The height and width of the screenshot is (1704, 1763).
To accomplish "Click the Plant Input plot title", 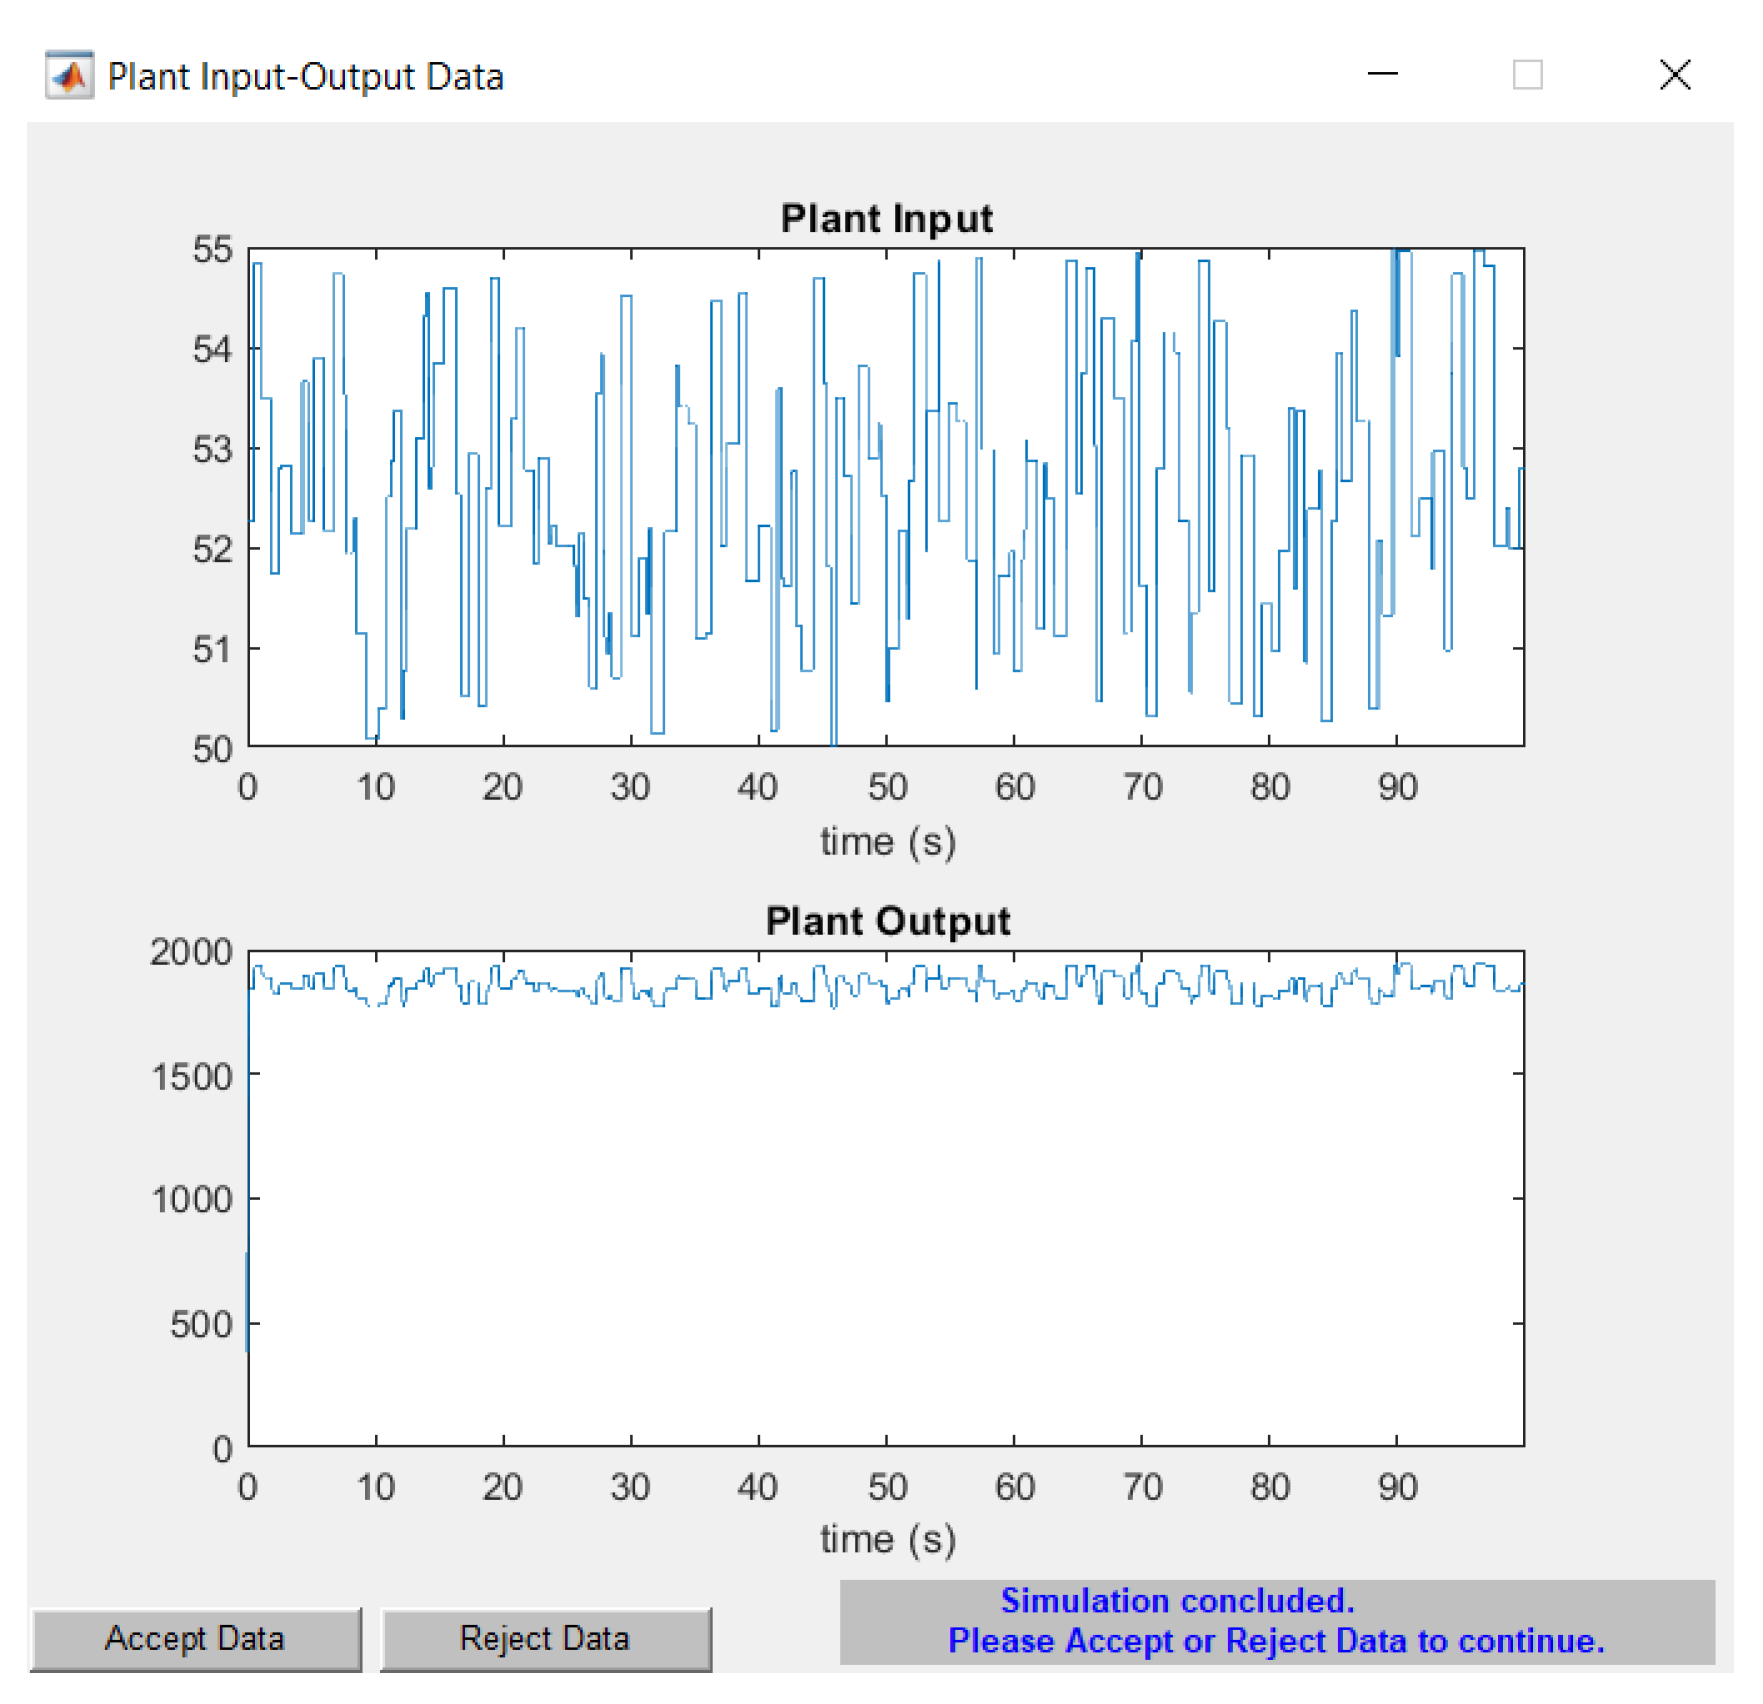I will [887, 218].
